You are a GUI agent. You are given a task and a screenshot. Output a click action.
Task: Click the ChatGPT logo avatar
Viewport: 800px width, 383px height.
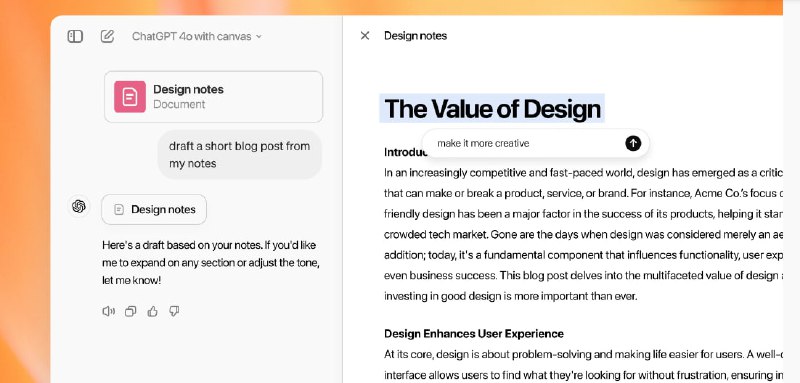[79, 207]
